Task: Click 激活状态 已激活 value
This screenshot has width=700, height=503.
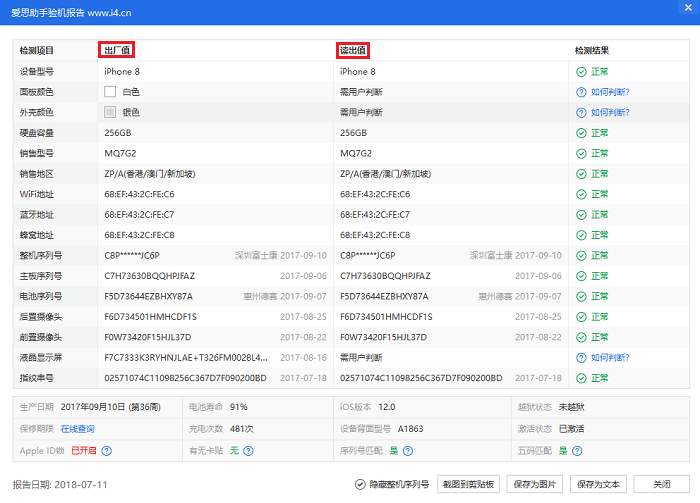Action: [571, 429]
